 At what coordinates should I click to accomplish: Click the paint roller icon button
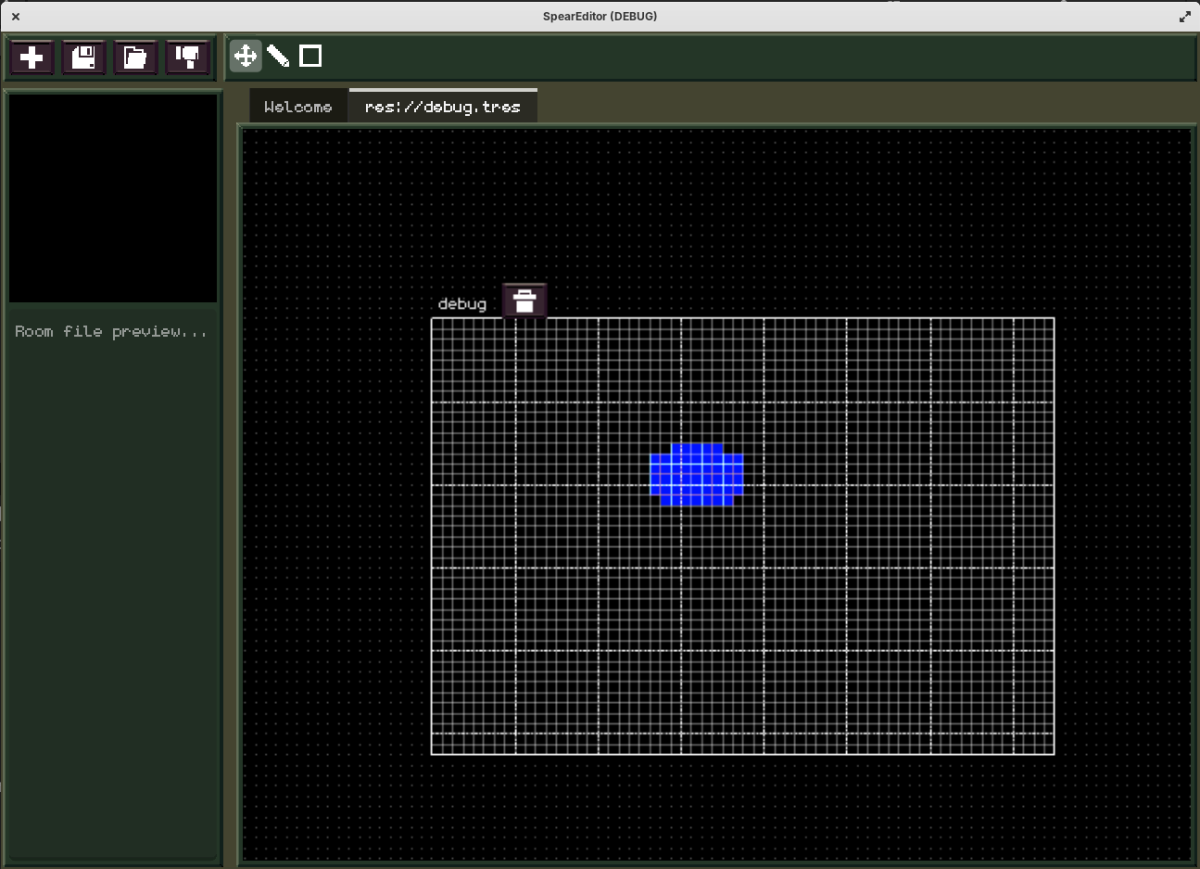(188, 57)
